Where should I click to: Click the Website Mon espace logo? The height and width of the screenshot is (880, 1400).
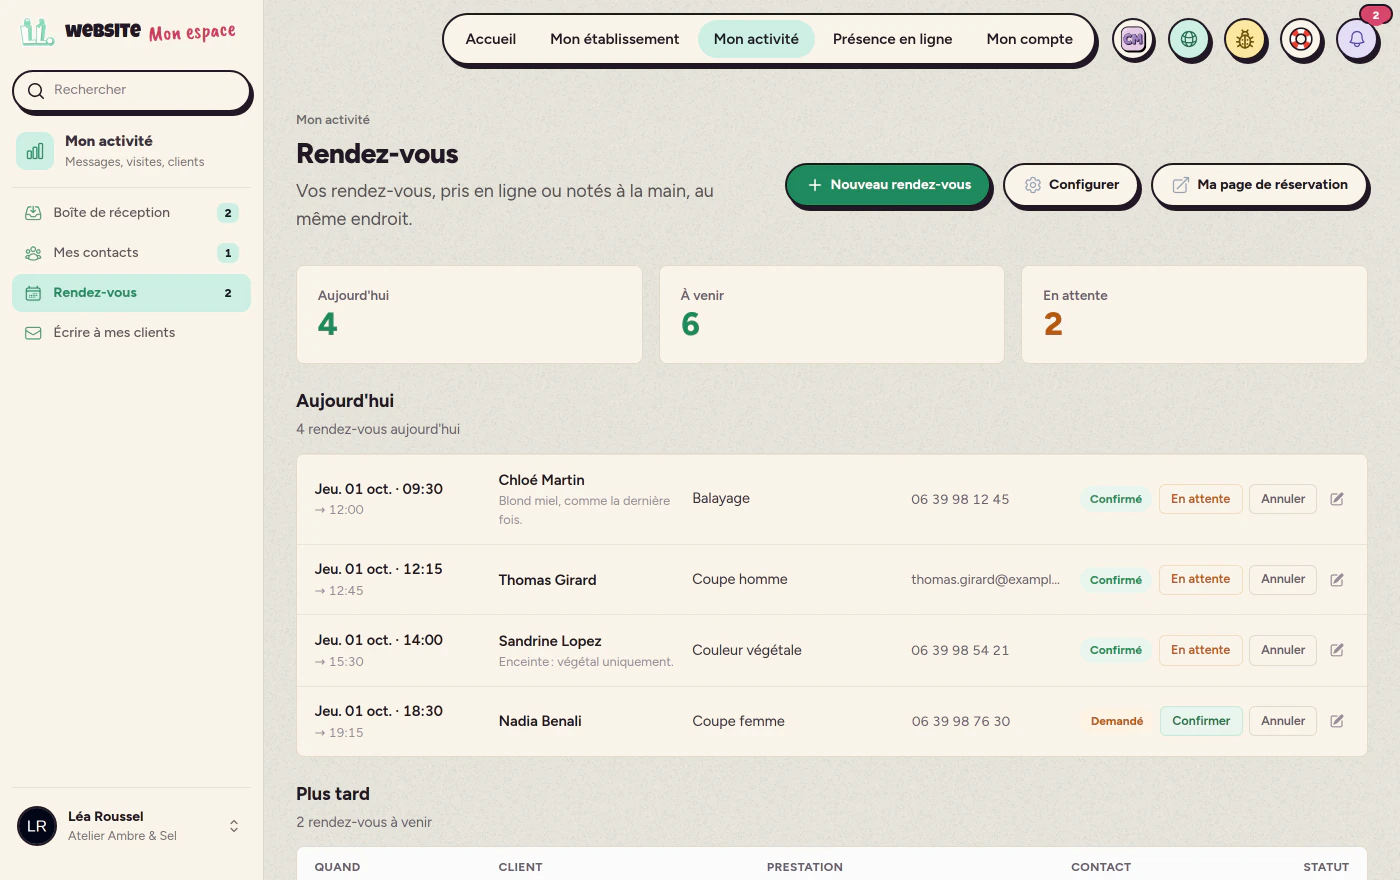[x=128, y=32]
